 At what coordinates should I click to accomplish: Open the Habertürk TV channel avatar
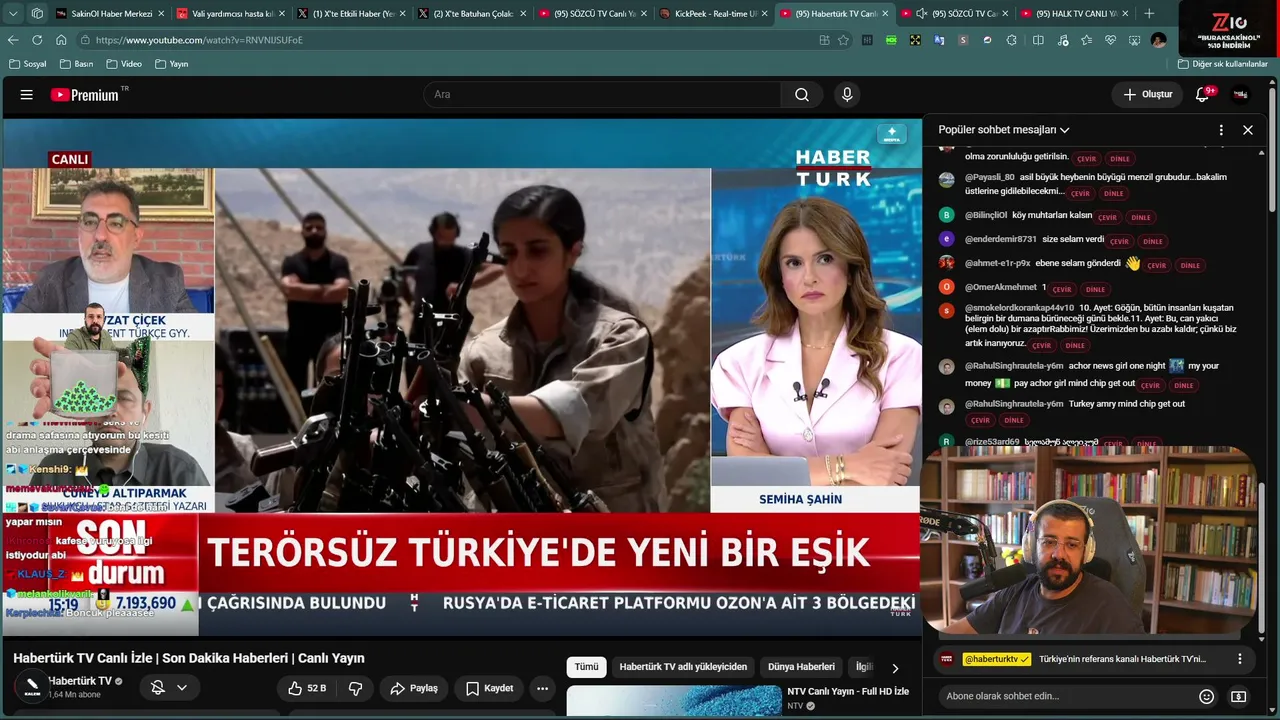(x=32, y=687)
